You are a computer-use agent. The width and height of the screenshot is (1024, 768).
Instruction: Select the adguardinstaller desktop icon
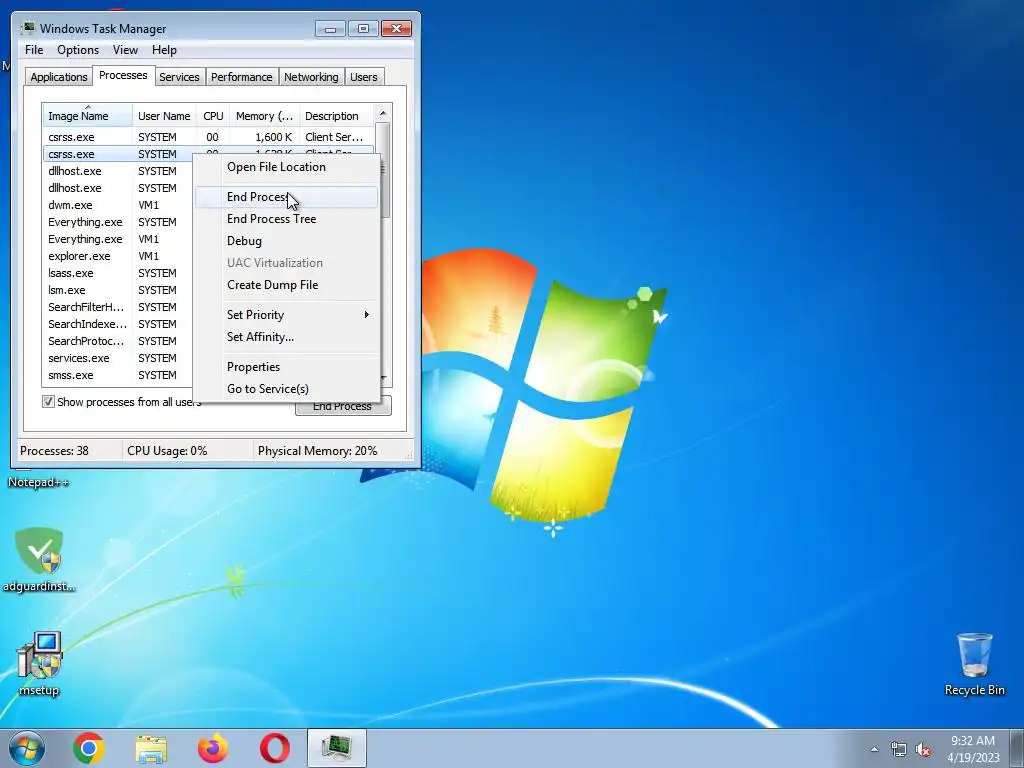point(39,559)
